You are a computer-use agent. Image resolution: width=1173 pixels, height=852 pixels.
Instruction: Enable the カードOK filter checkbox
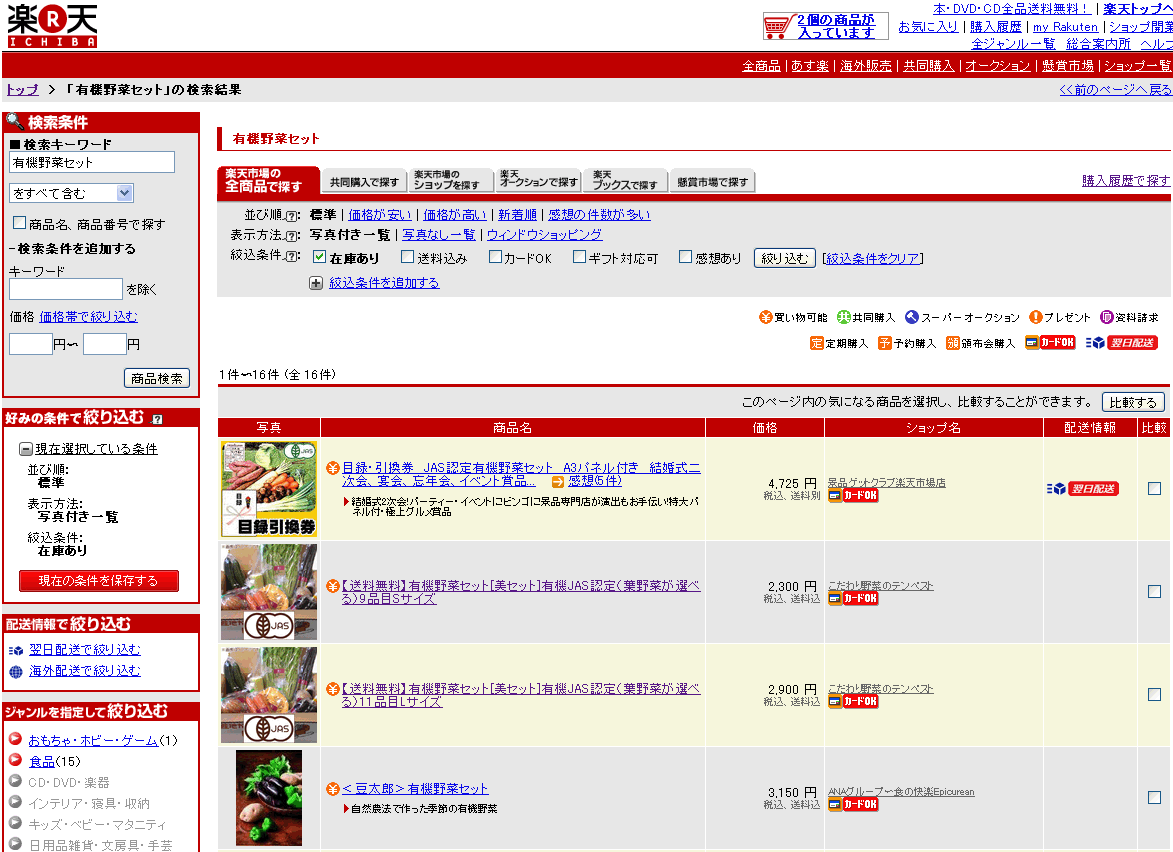[x=495, y=257]
